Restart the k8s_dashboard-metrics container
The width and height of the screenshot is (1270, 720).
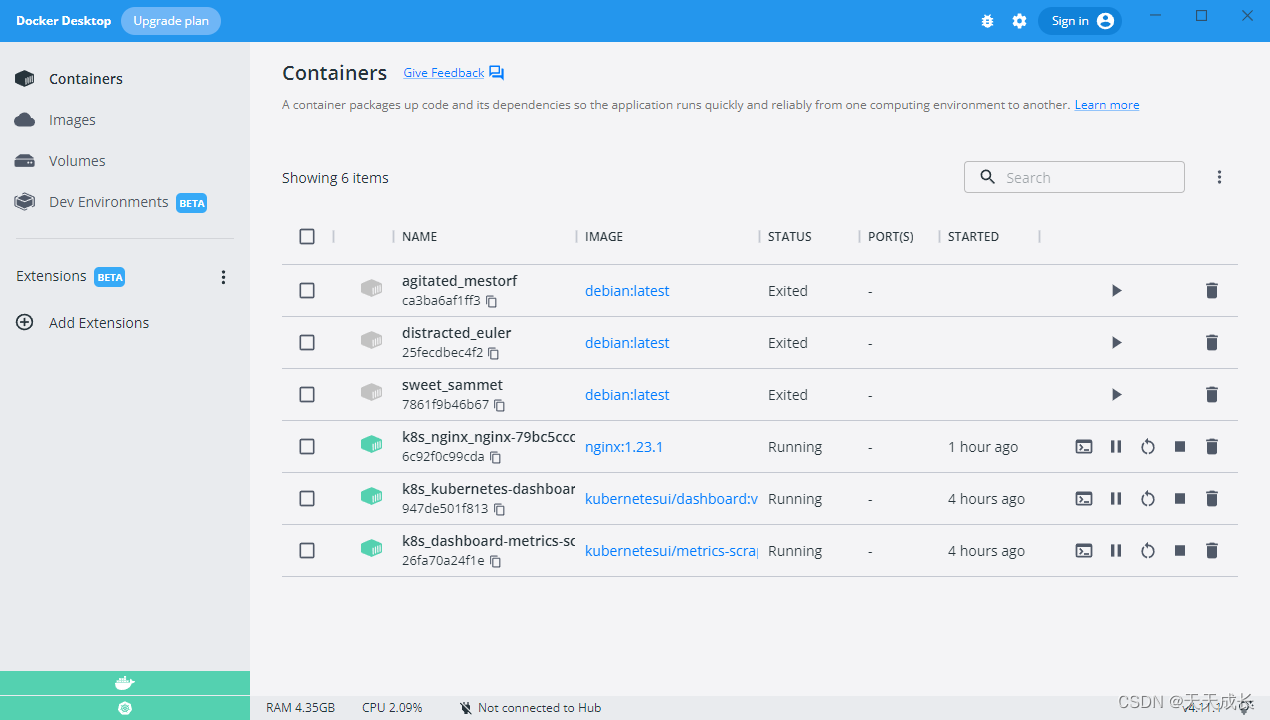(x=1148, y=551)
